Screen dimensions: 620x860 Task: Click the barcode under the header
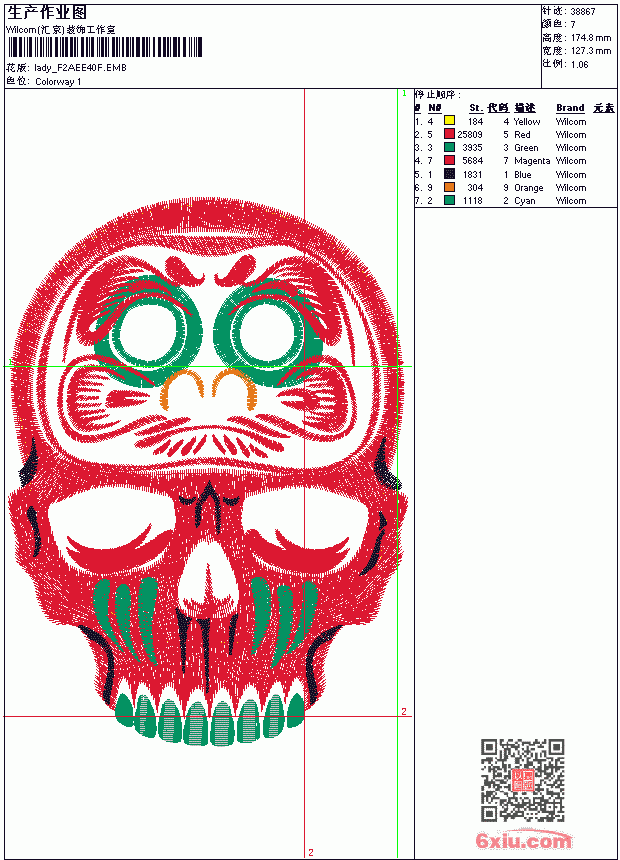[104, 47]
